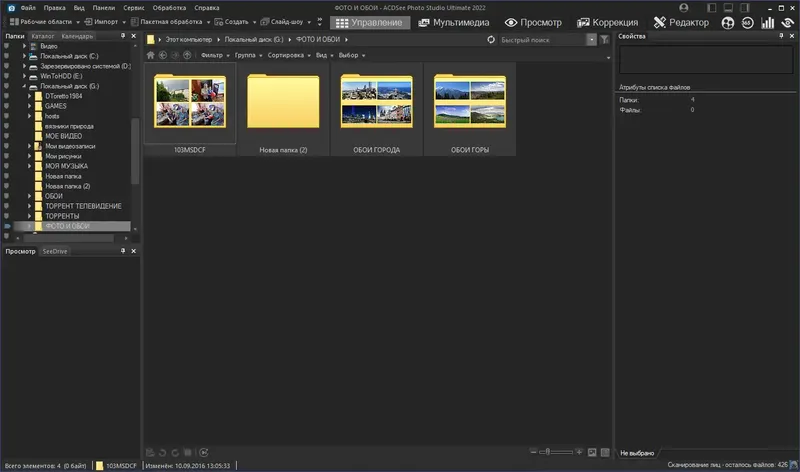Go to the Home folder icon
The height and width of the screenshot is (472, 800).
point(151,55)
